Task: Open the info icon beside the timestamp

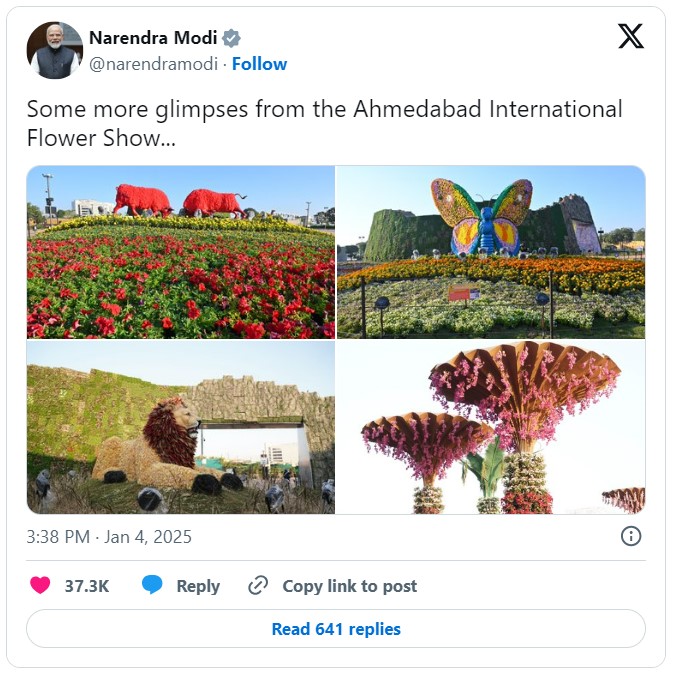Action: (x=631, y=537)
